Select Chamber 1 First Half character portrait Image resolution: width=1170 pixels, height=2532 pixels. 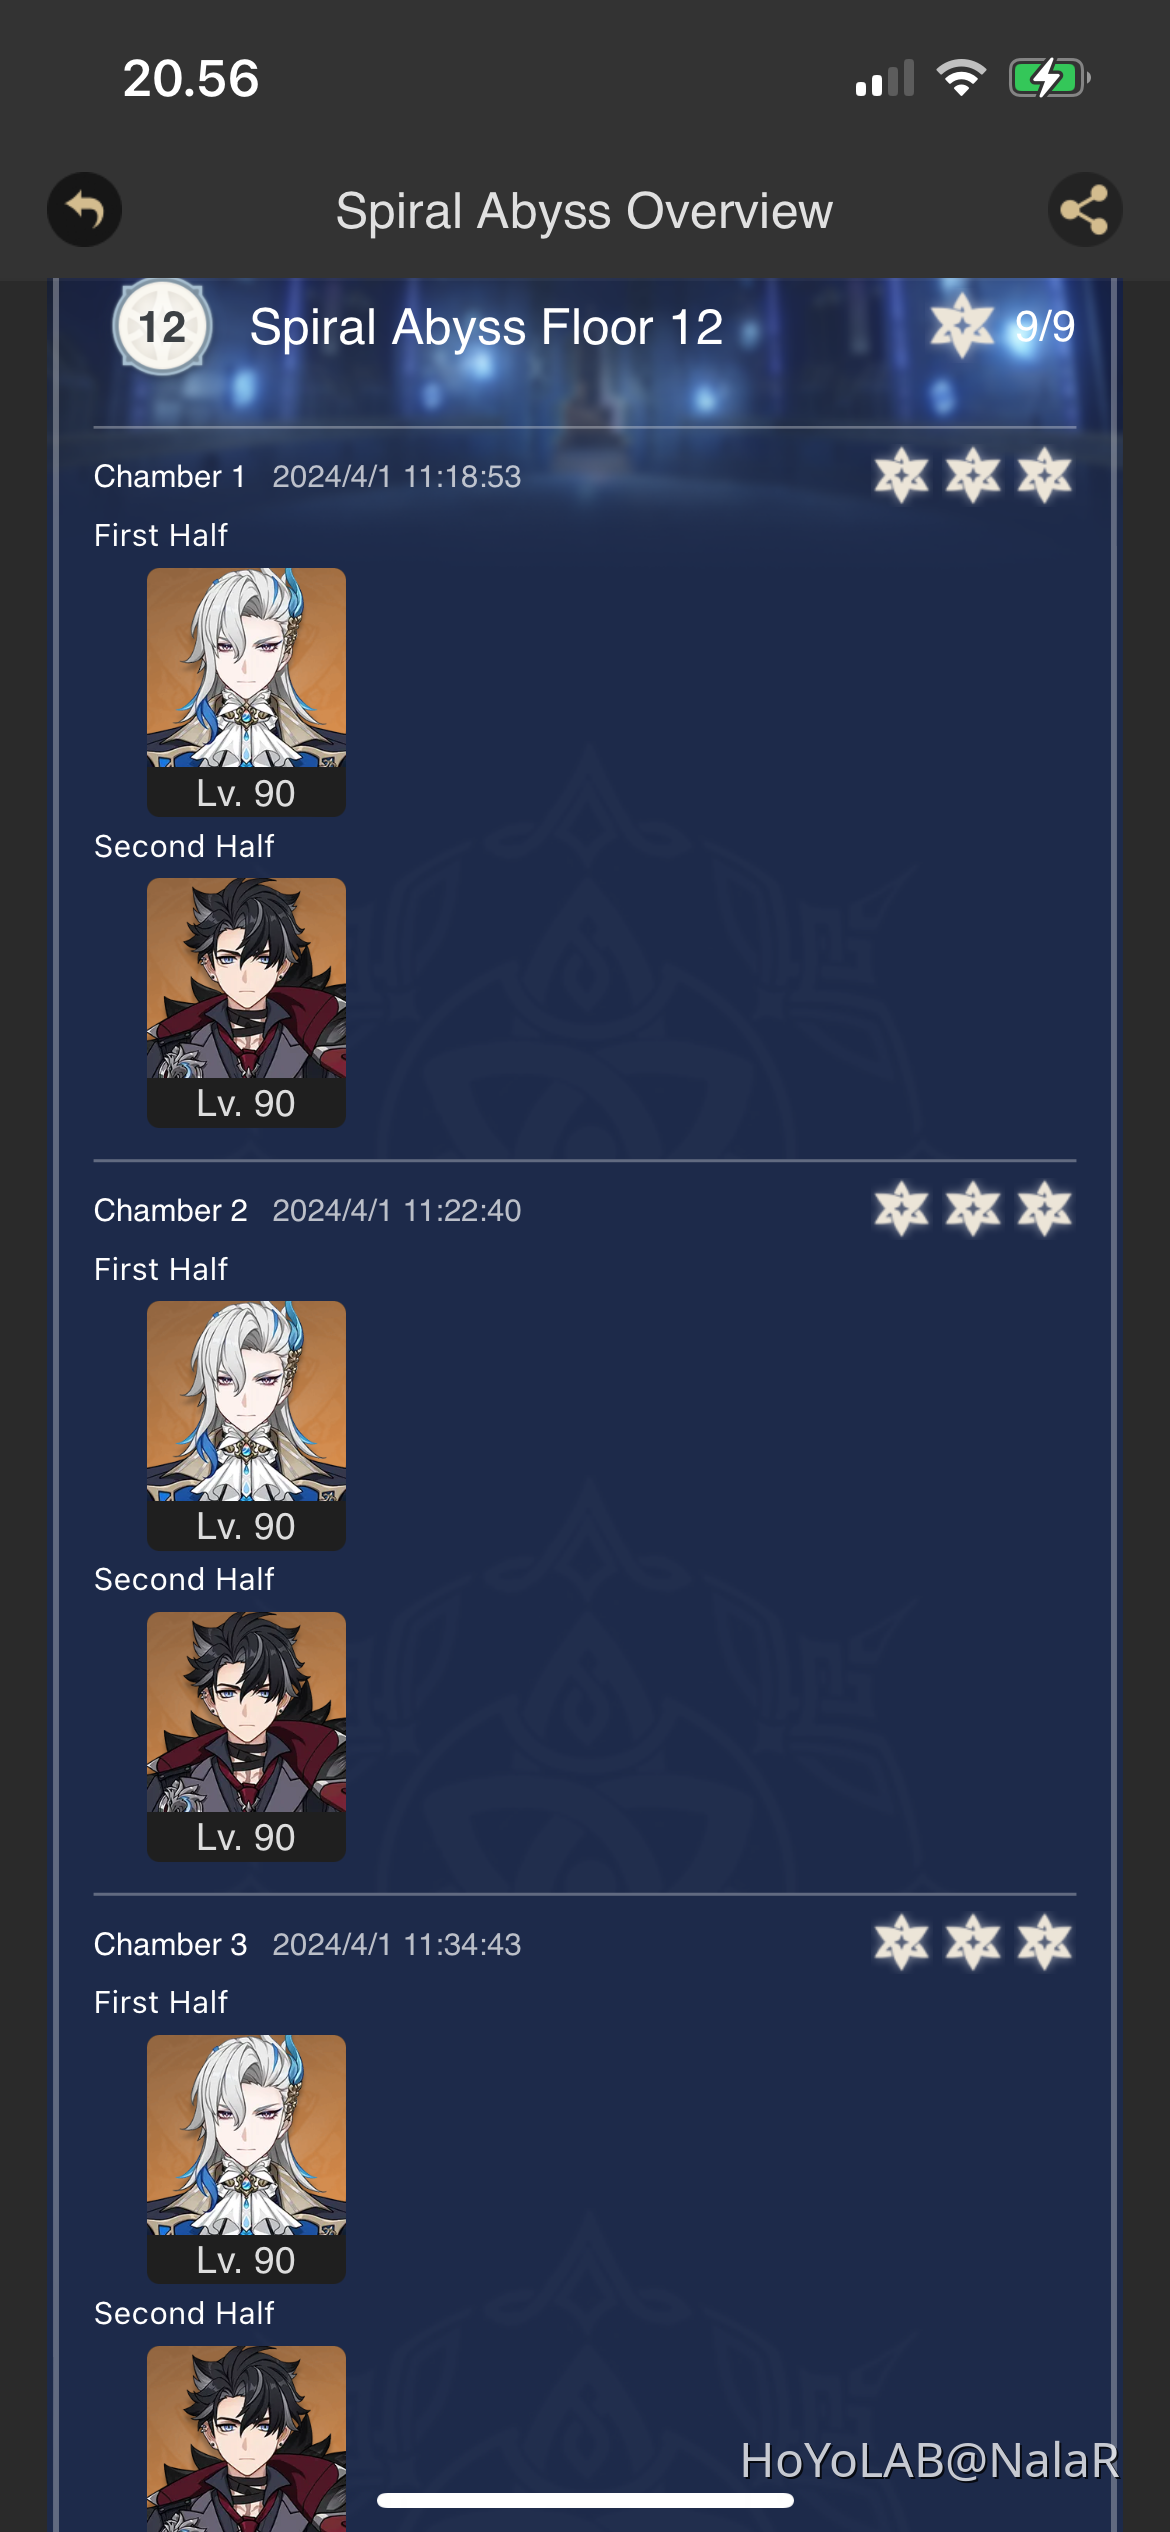click(246, 692)
